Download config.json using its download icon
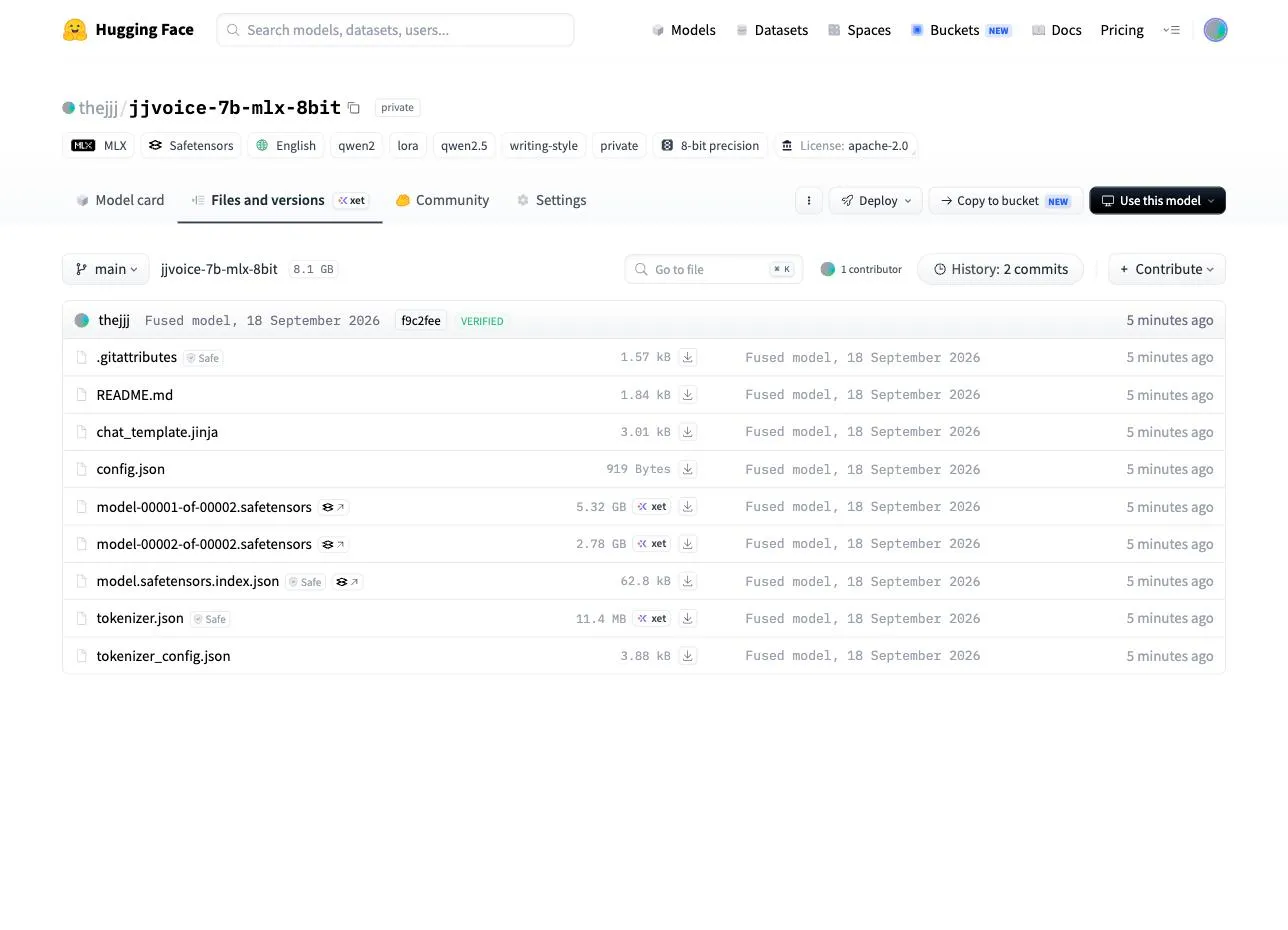This screenshot has width=1288, height=930. point(688,469)
